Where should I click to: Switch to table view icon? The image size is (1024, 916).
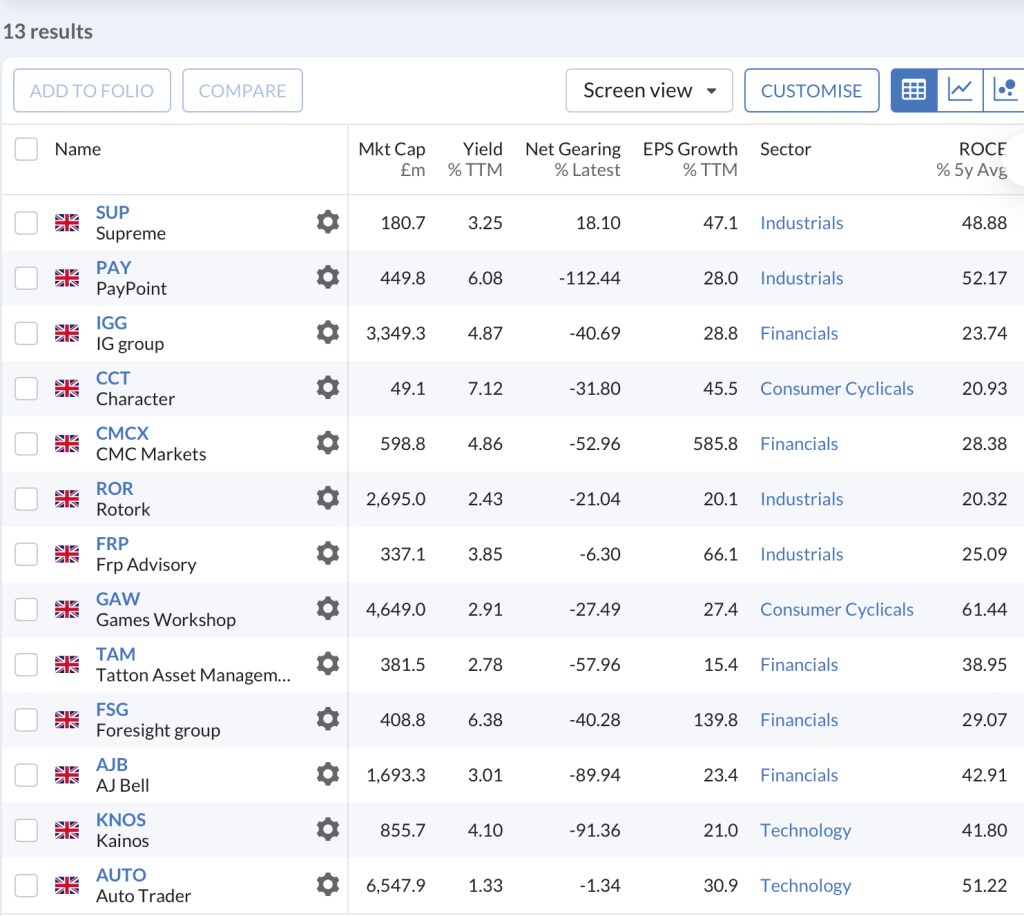[914, 90]
